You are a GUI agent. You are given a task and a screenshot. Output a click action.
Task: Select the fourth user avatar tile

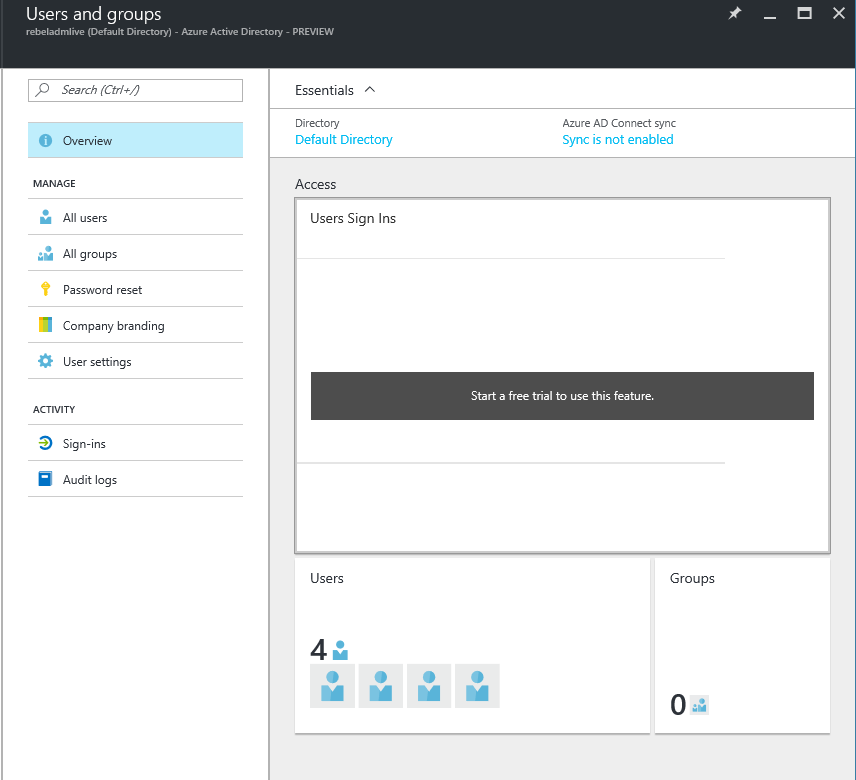pos(477,686)
